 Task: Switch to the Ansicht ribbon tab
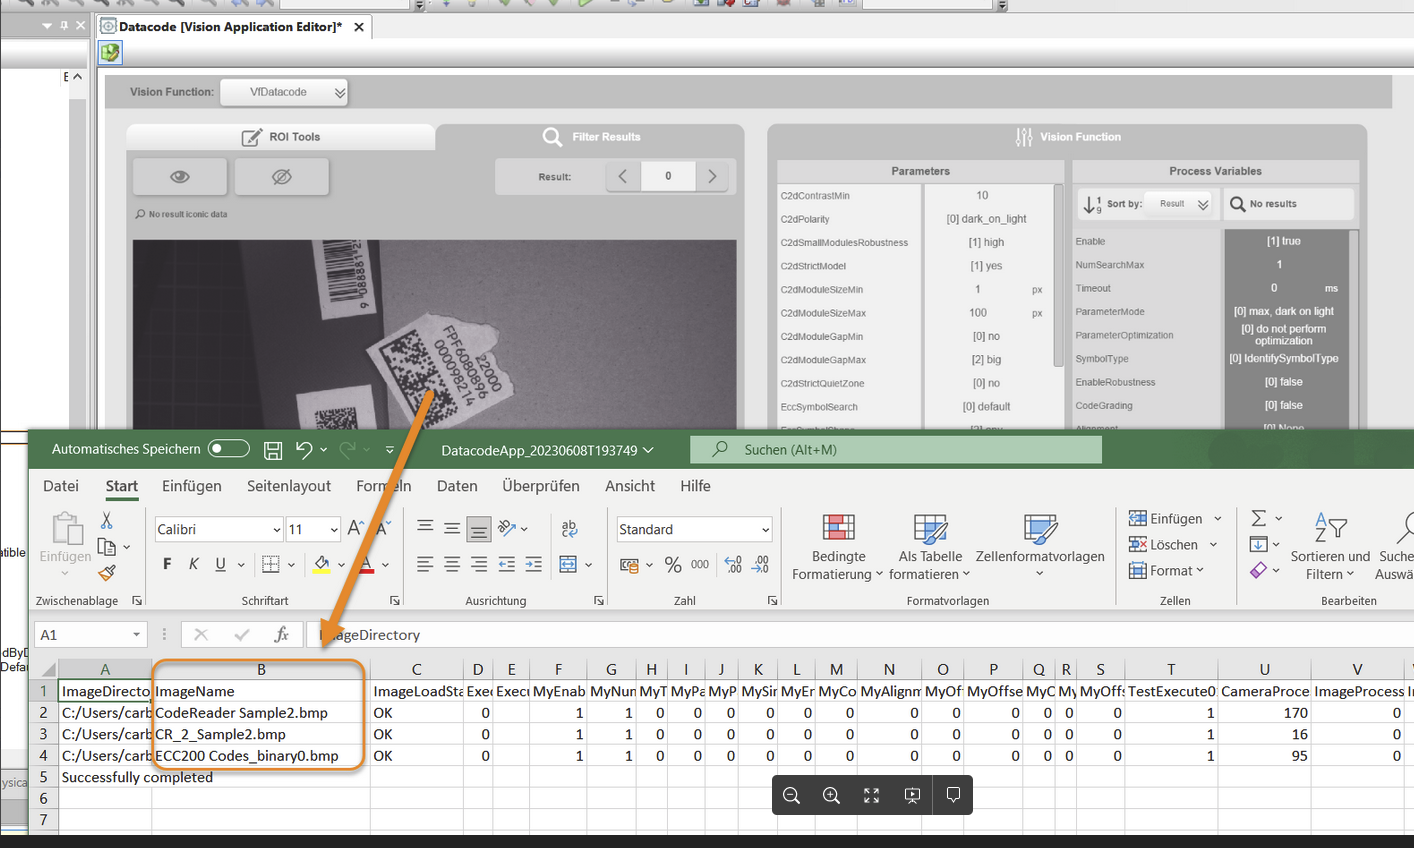point(630,486)
